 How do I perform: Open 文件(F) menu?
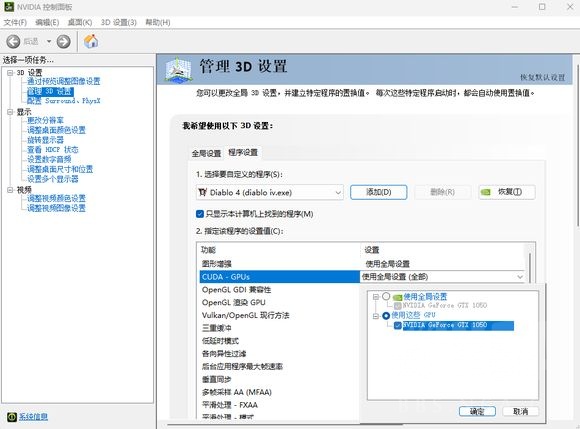15,23
